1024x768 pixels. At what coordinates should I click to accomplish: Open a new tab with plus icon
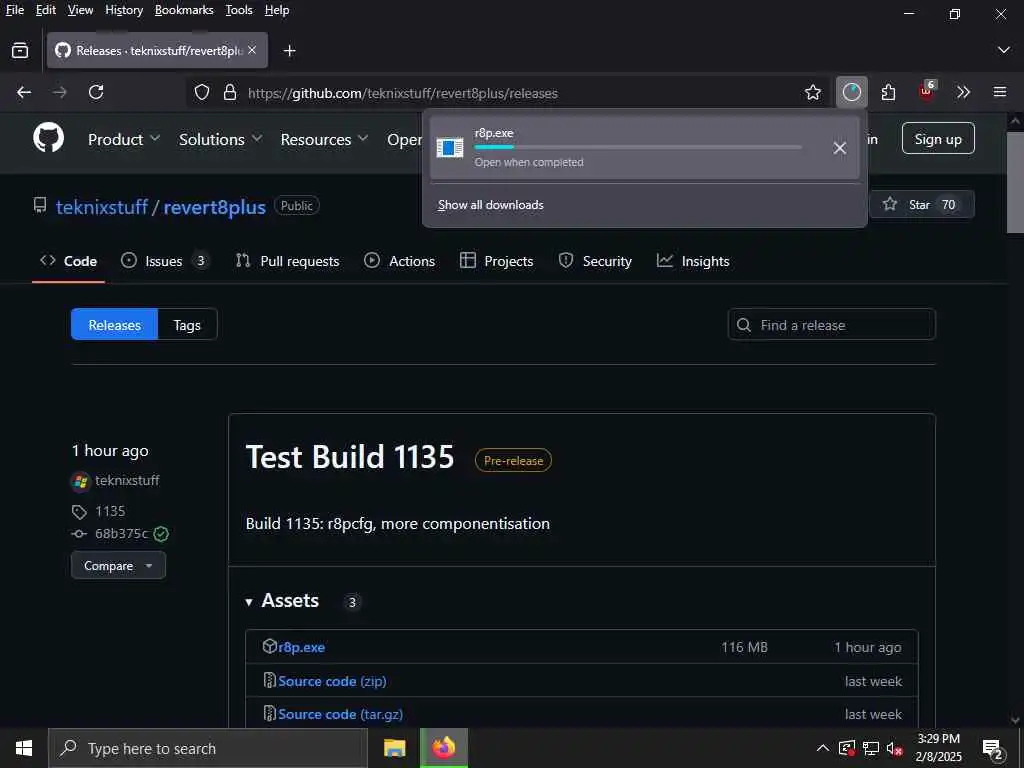point(289,51)
